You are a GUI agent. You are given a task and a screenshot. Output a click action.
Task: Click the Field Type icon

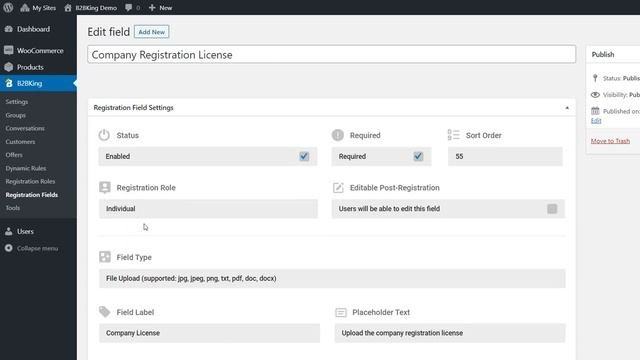(x=105, y=257)
